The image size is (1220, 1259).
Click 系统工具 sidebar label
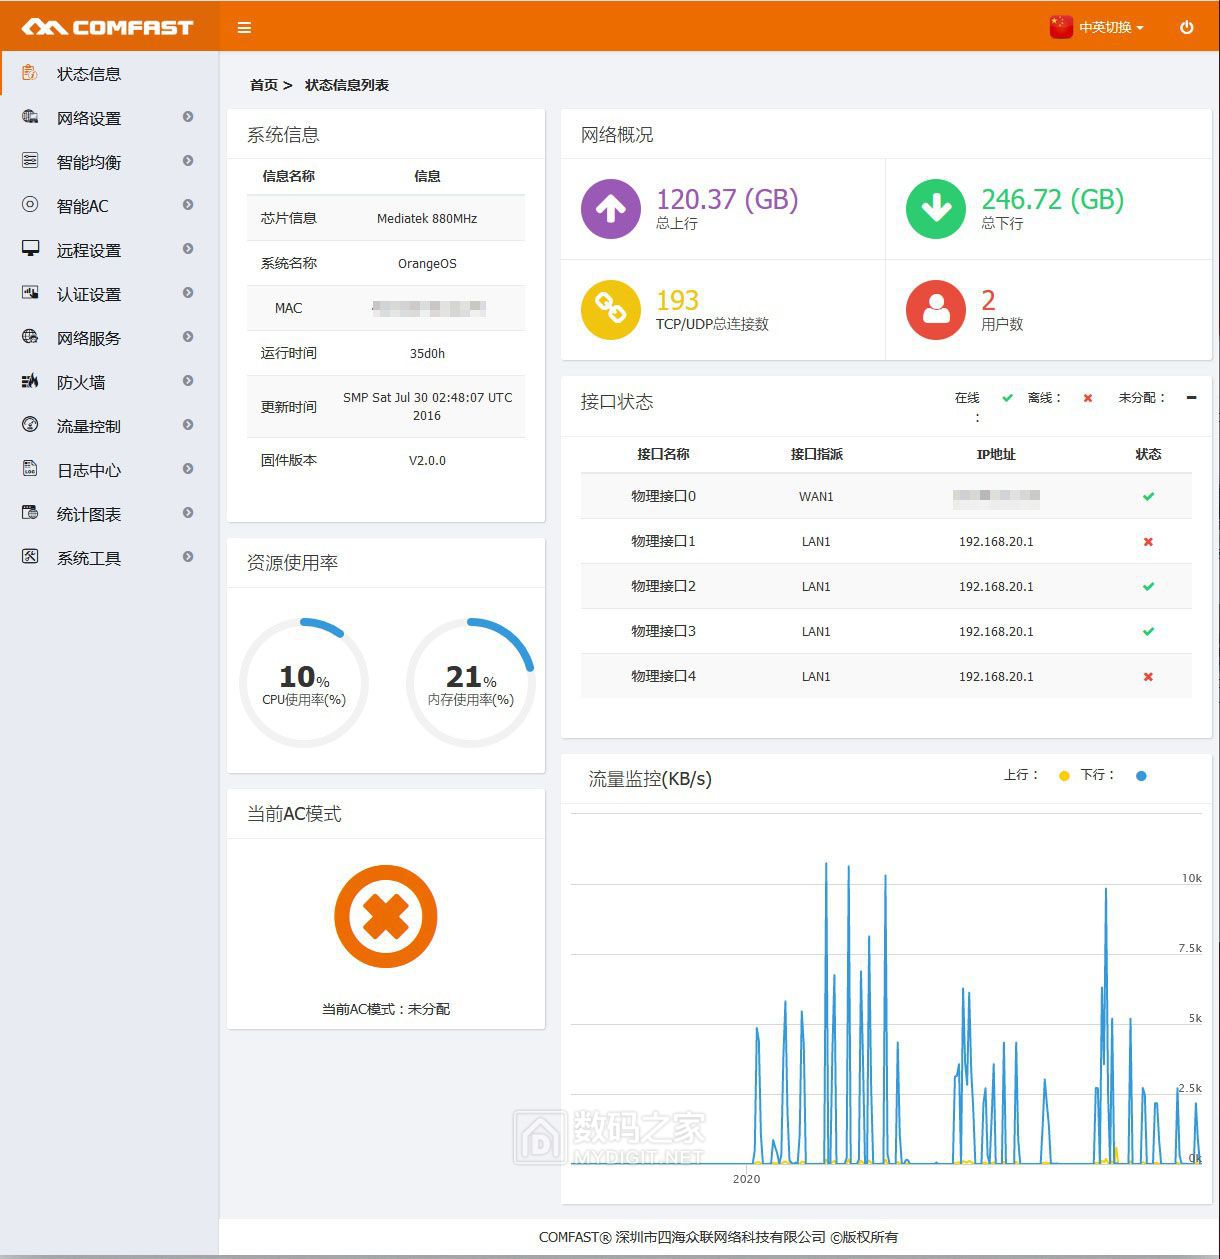point(89,558)
